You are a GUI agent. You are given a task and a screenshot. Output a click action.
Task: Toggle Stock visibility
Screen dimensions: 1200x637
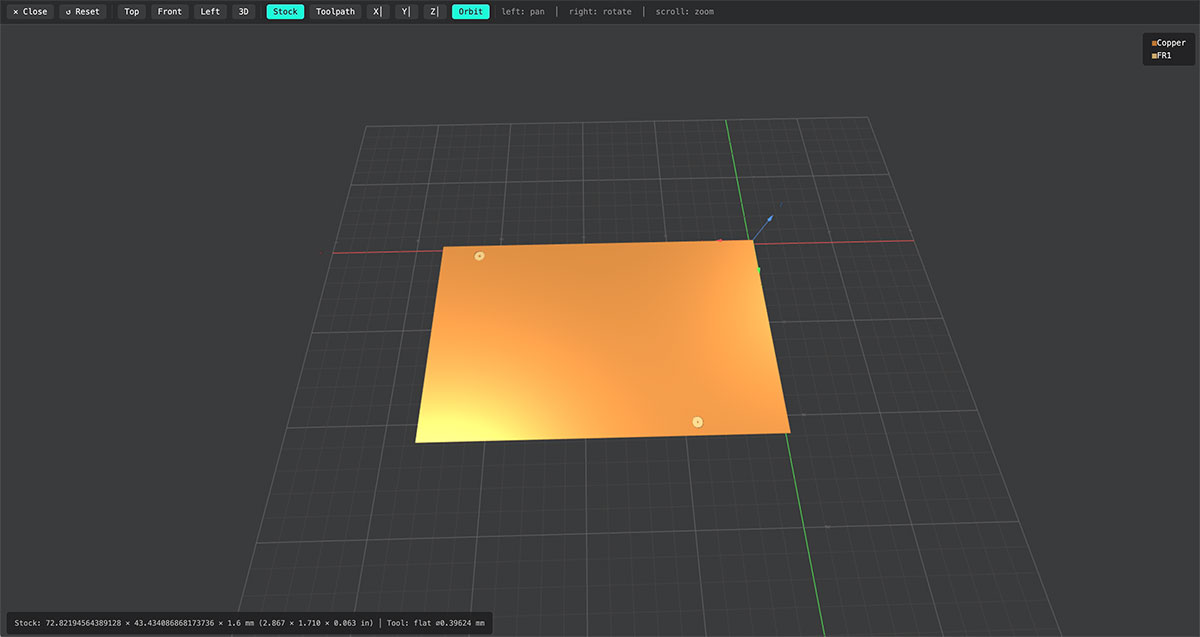(x=285, y=12)
